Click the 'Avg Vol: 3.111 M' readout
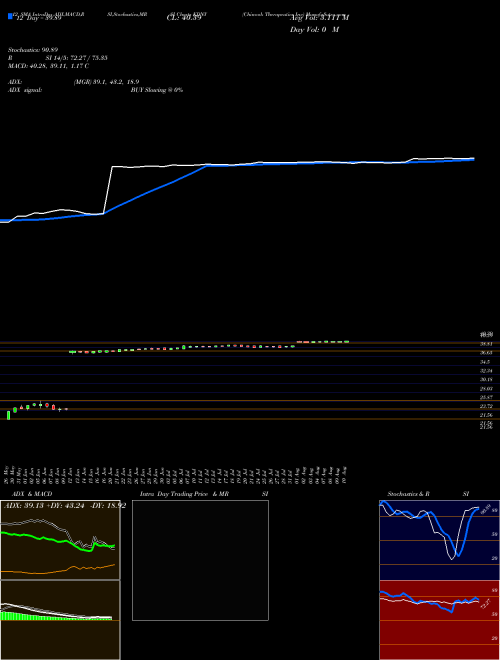This screenshot has width=500, height=660. pos(319,18)
